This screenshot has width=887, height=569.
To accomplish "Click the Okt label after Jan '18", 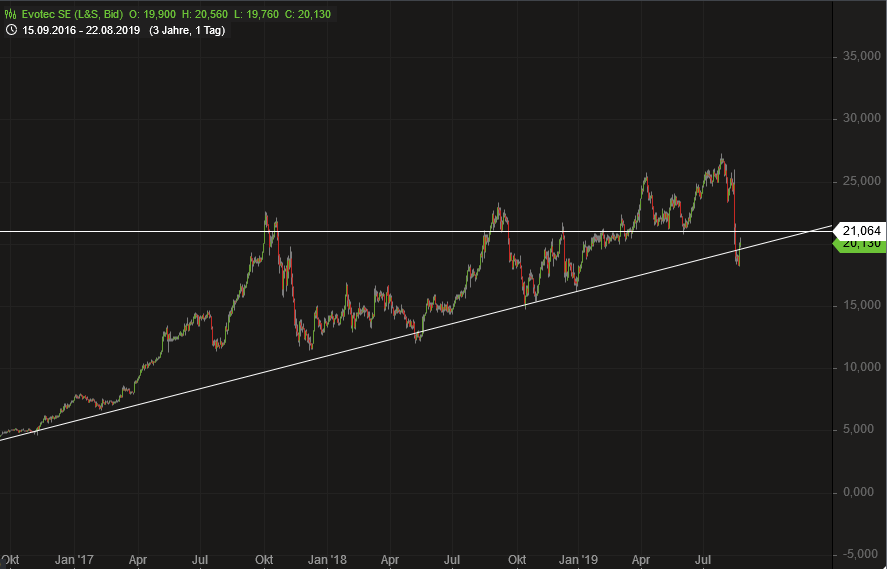I will tap(517, 560).
